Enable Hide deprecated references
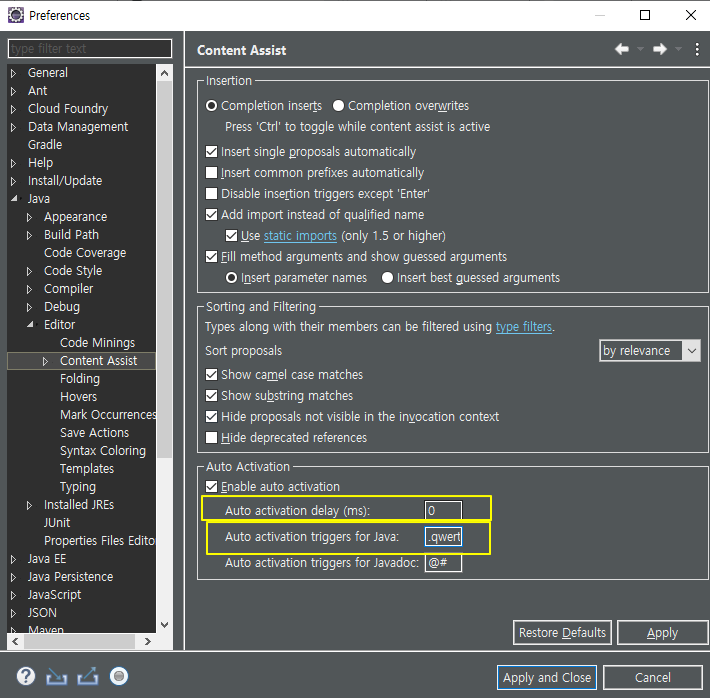This screenshot has width=710, height=698. (x=211, y=438)
